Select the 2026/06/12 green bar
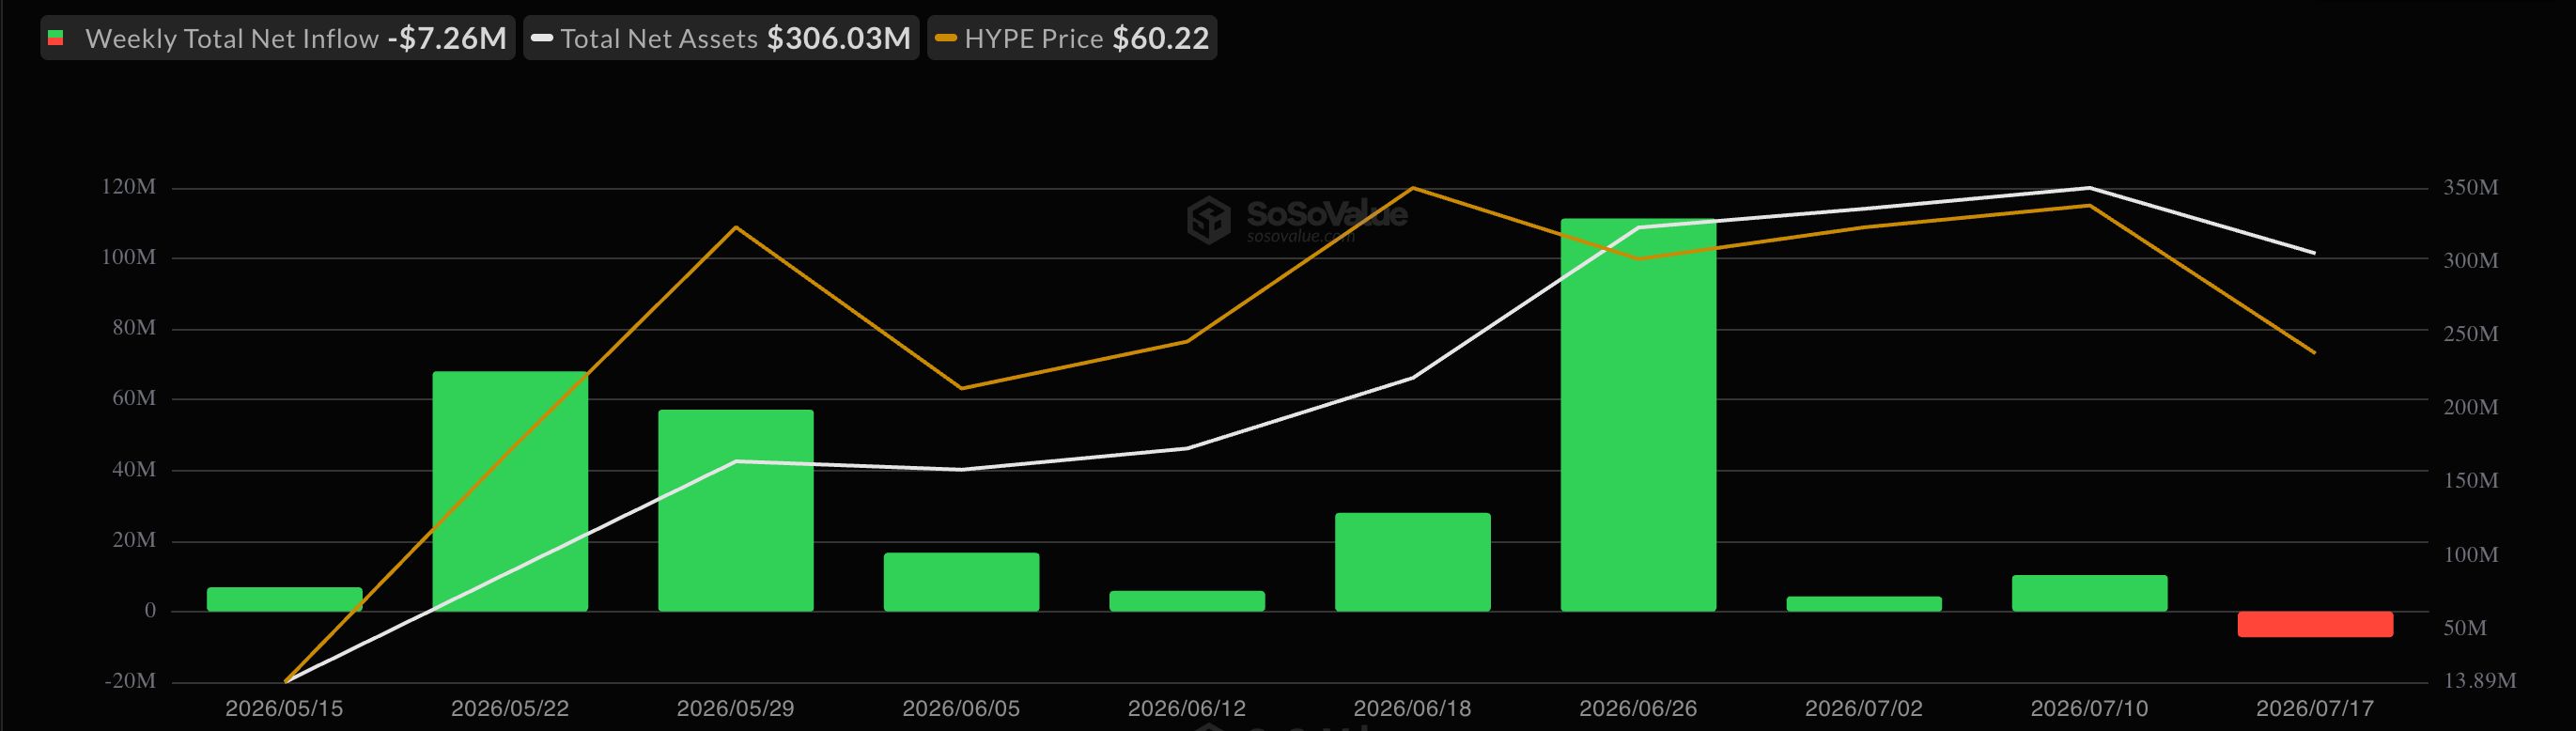The image size is (2576, 731). pos(1187,601)
